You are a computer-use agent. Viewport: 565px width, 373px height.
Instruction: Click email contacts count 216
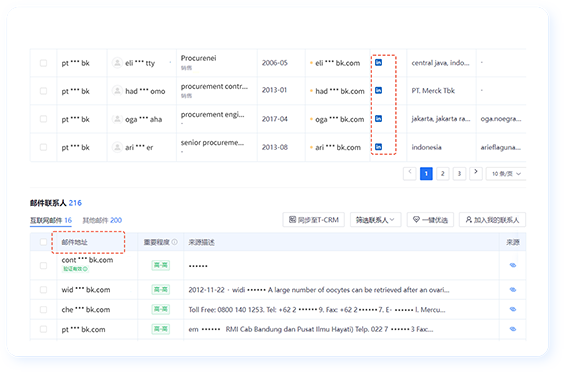[x=75, y=203]
